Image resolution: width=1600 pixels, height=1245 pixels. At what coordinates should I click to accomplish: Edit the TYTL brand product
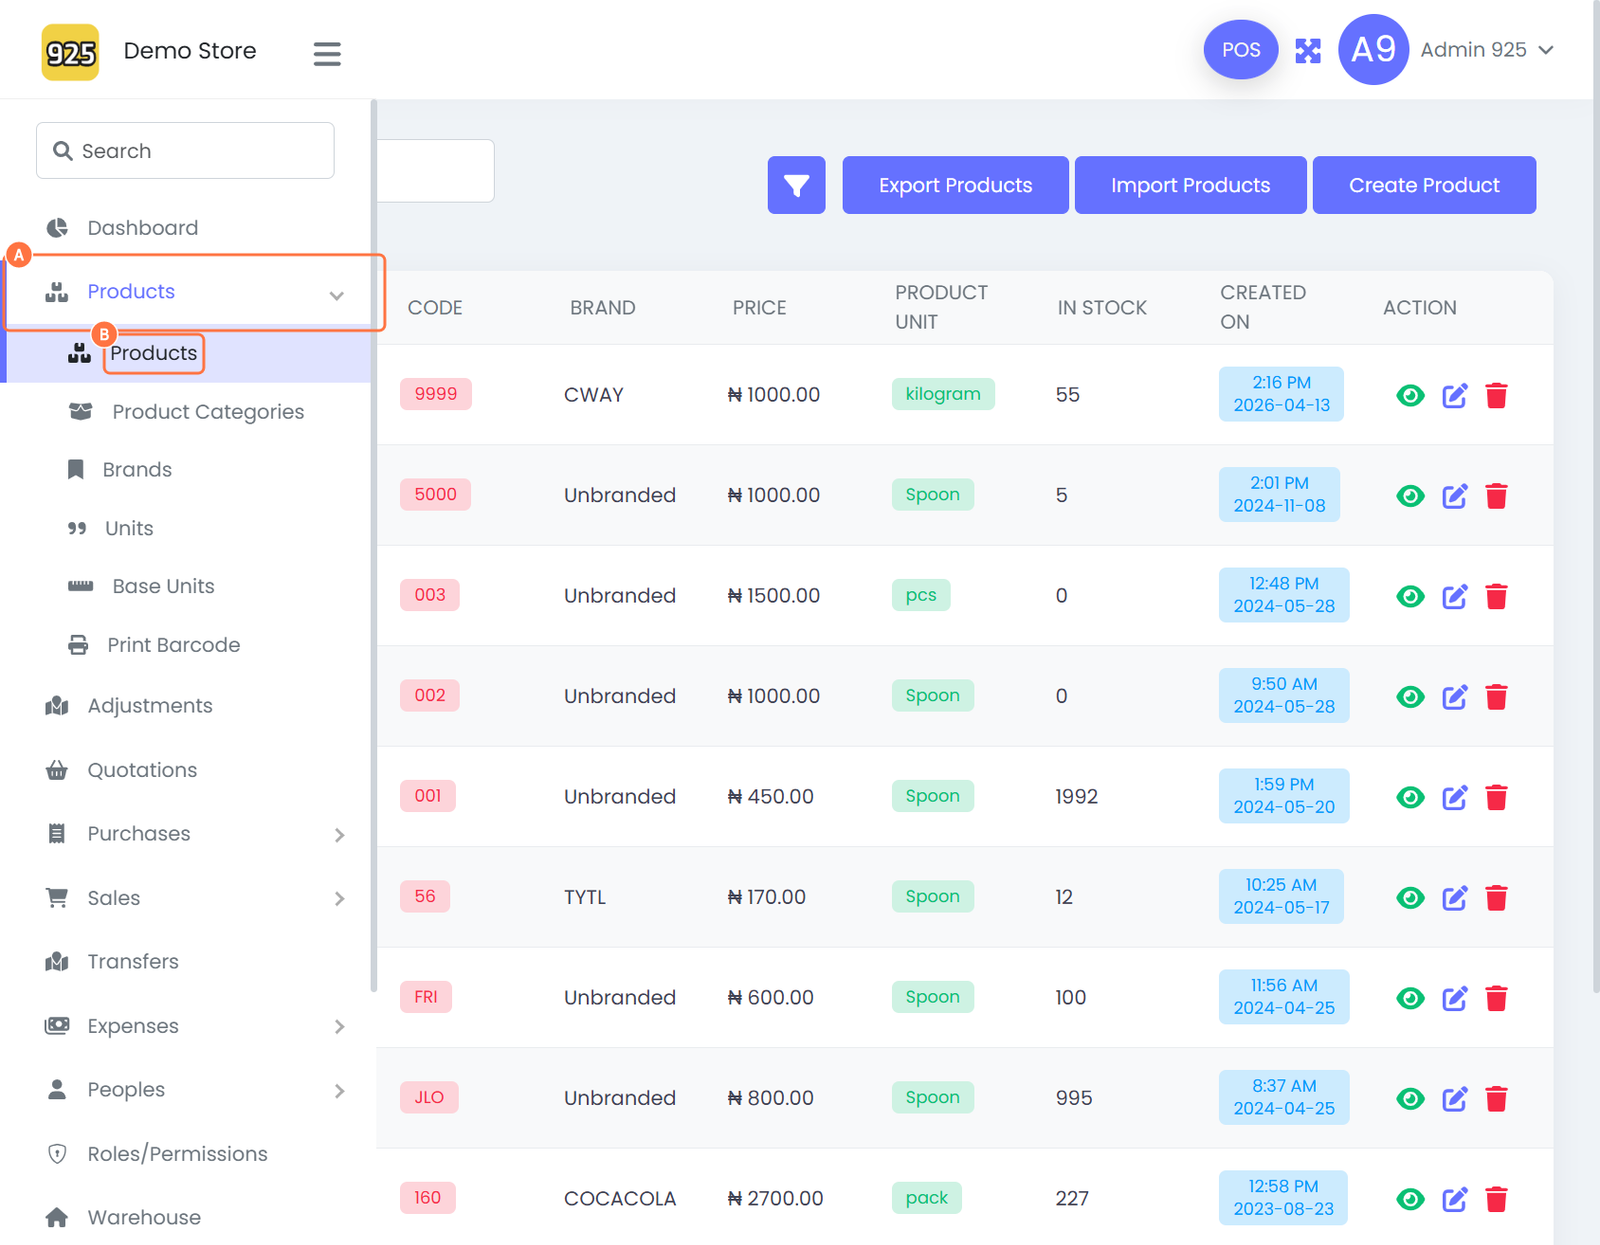tap(1454, 898)
